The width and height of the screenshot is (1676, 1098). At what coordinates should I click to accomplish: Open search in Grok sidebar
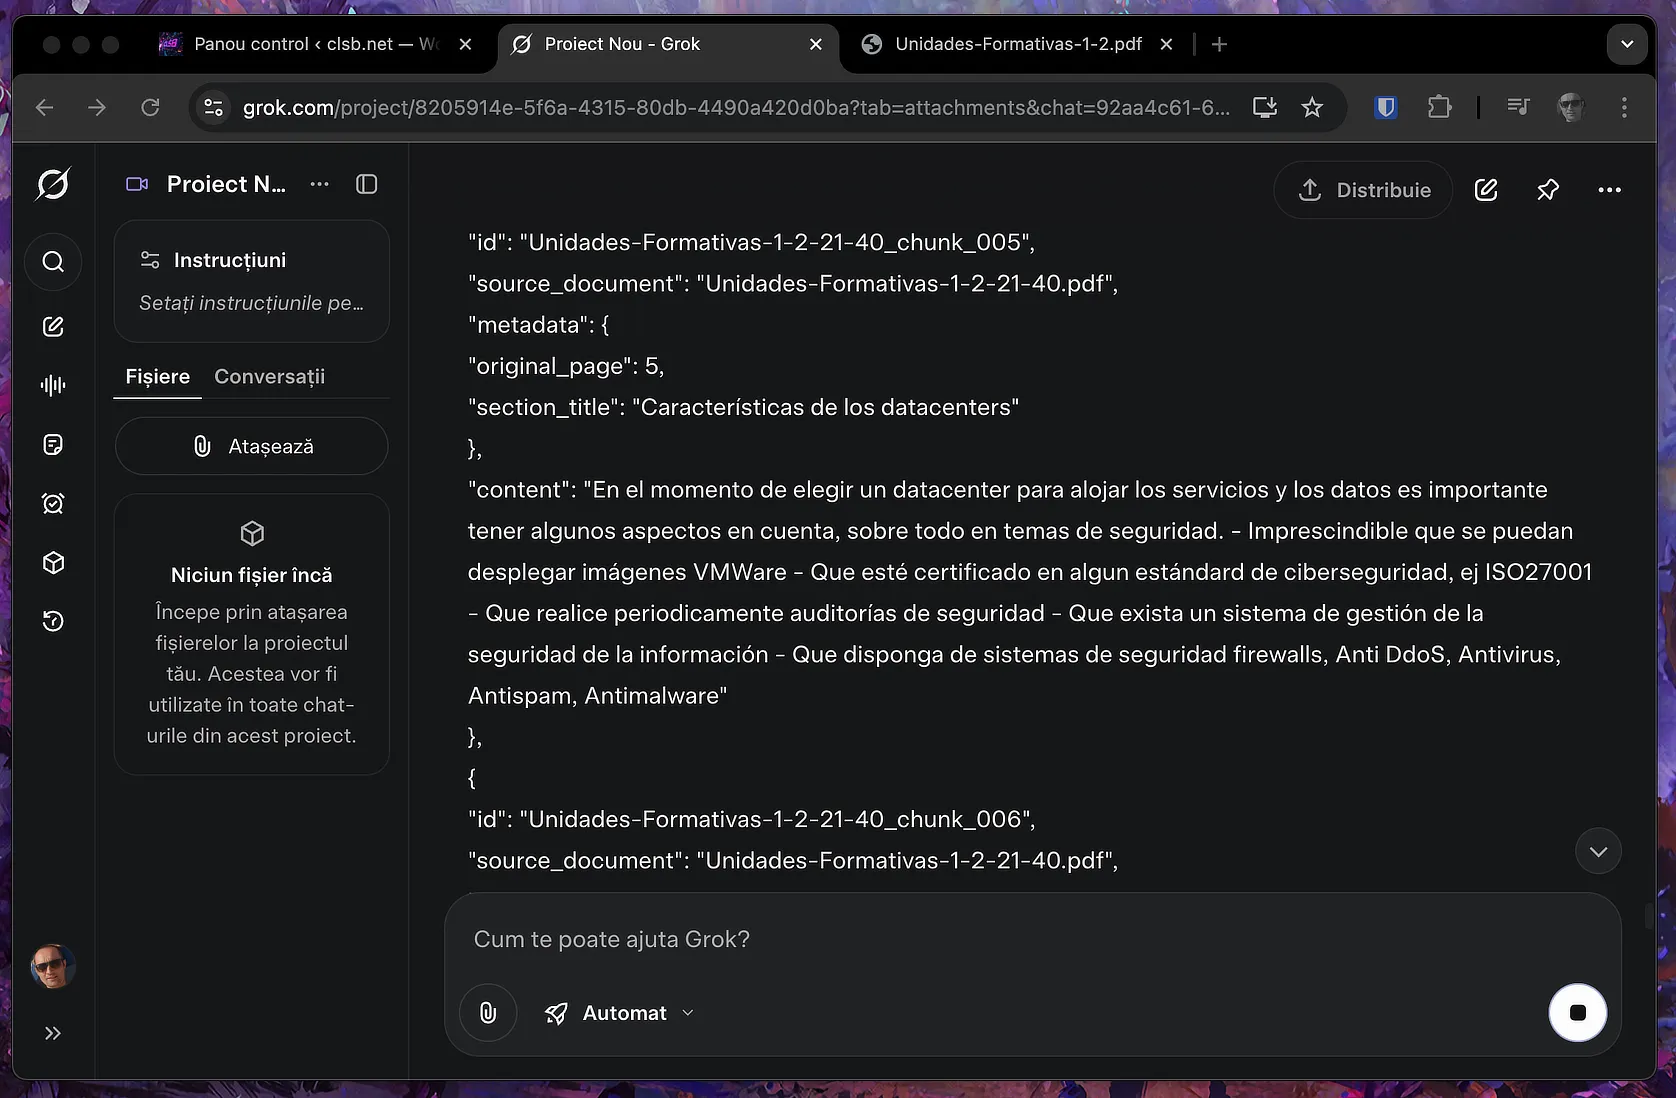(x=53, y=262)
